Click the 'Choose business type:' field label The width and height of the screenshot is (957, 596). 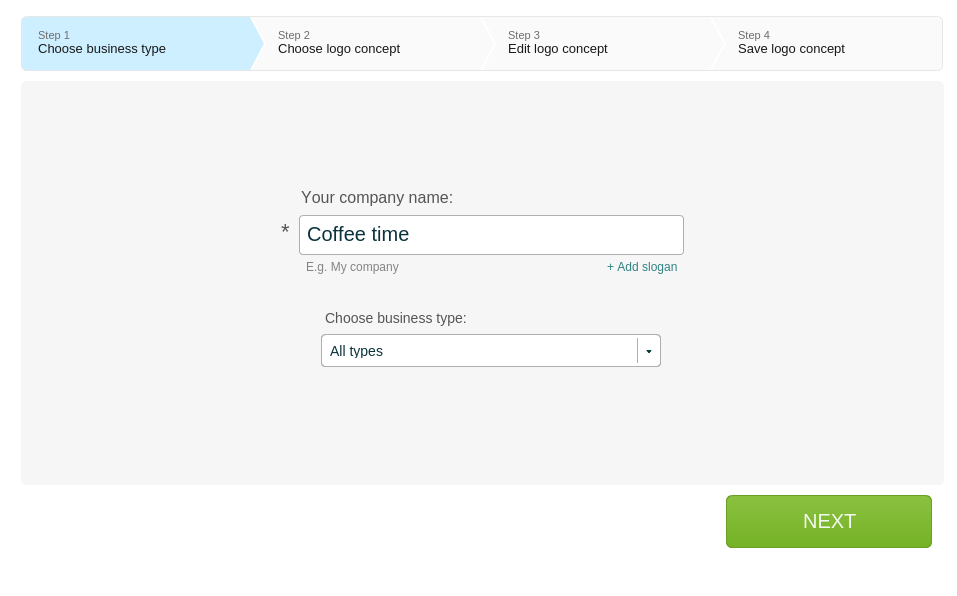pos(395,318)
